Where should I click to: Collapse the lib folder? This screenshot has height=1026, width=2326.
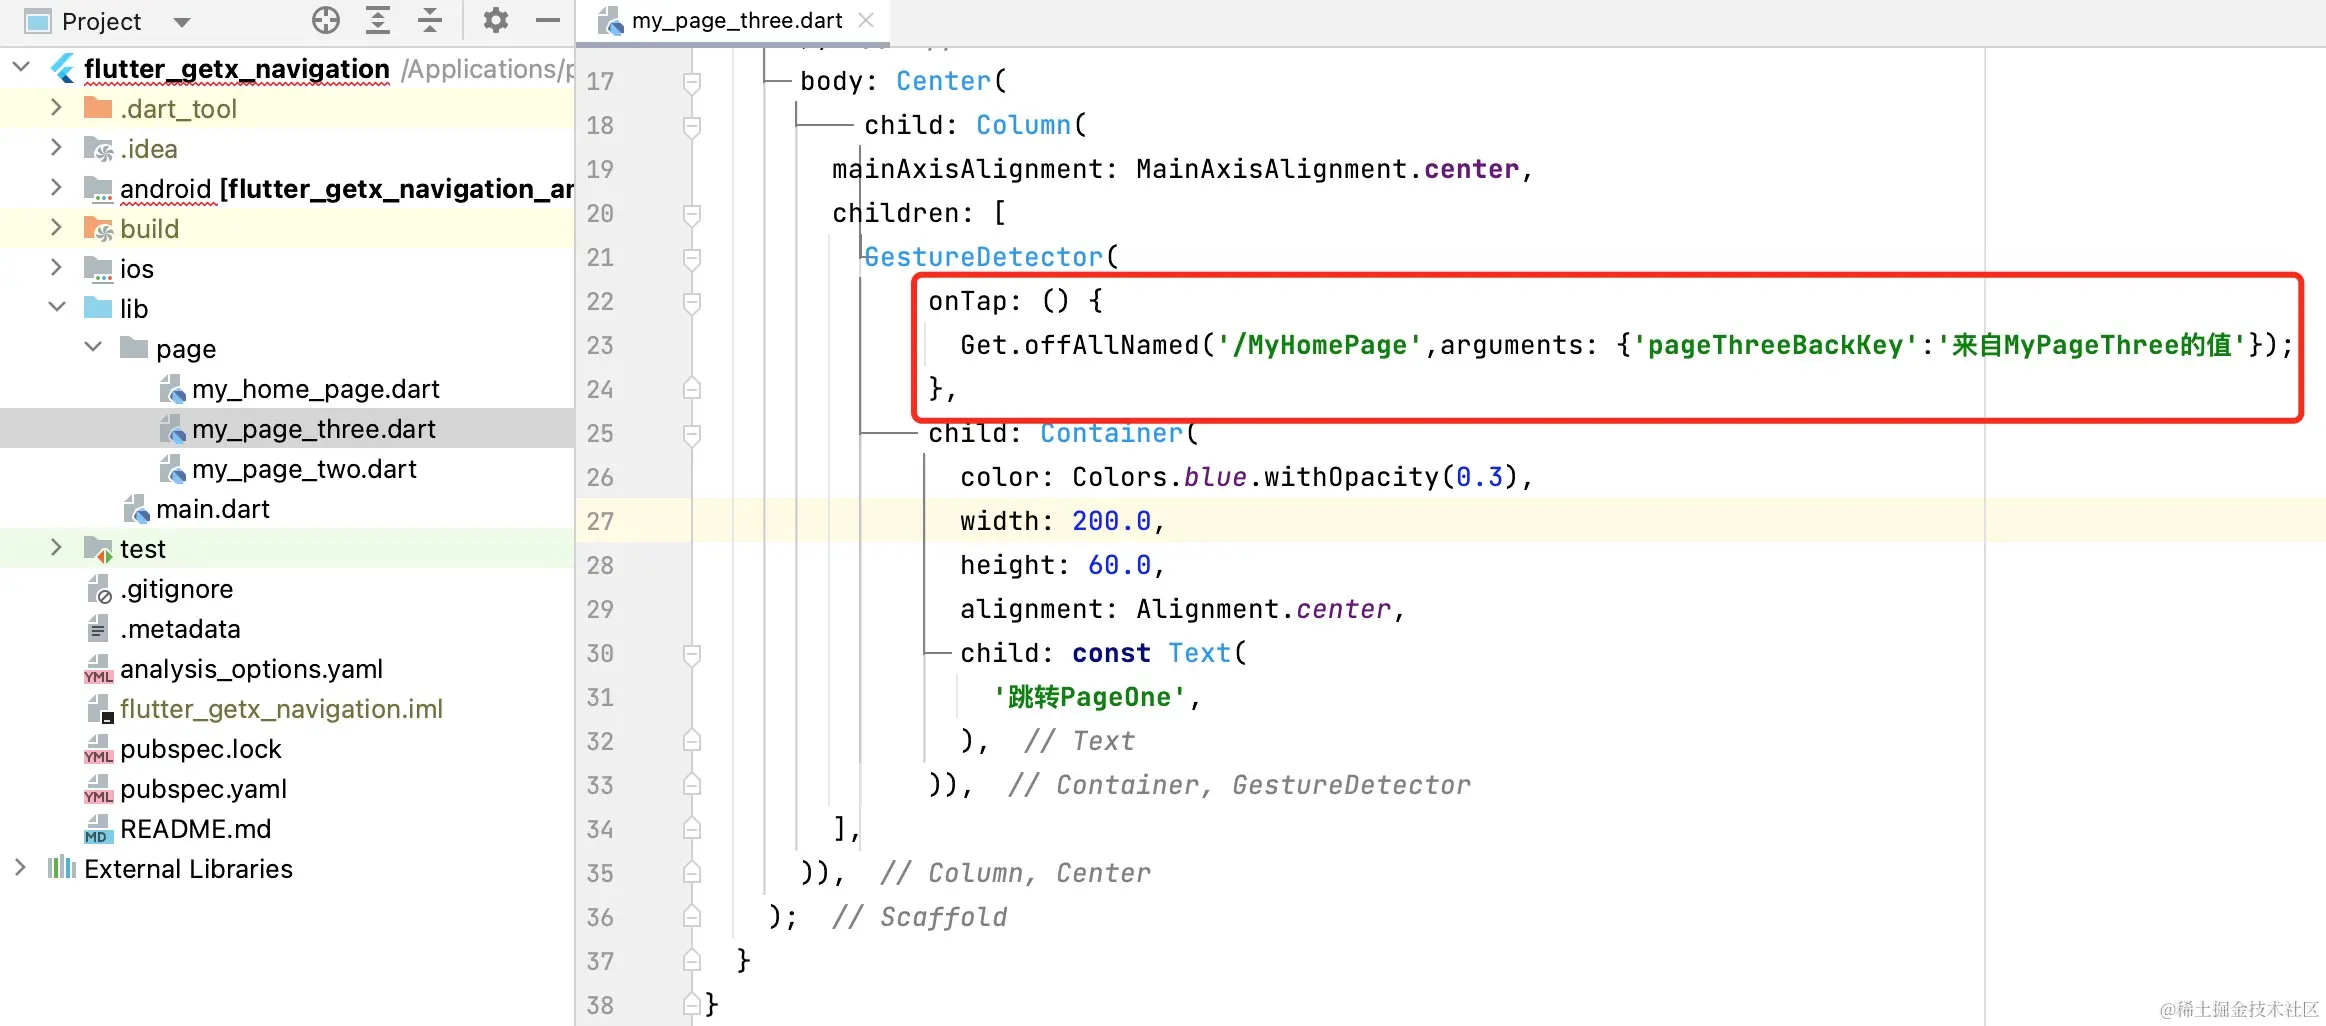coord(57,307)
